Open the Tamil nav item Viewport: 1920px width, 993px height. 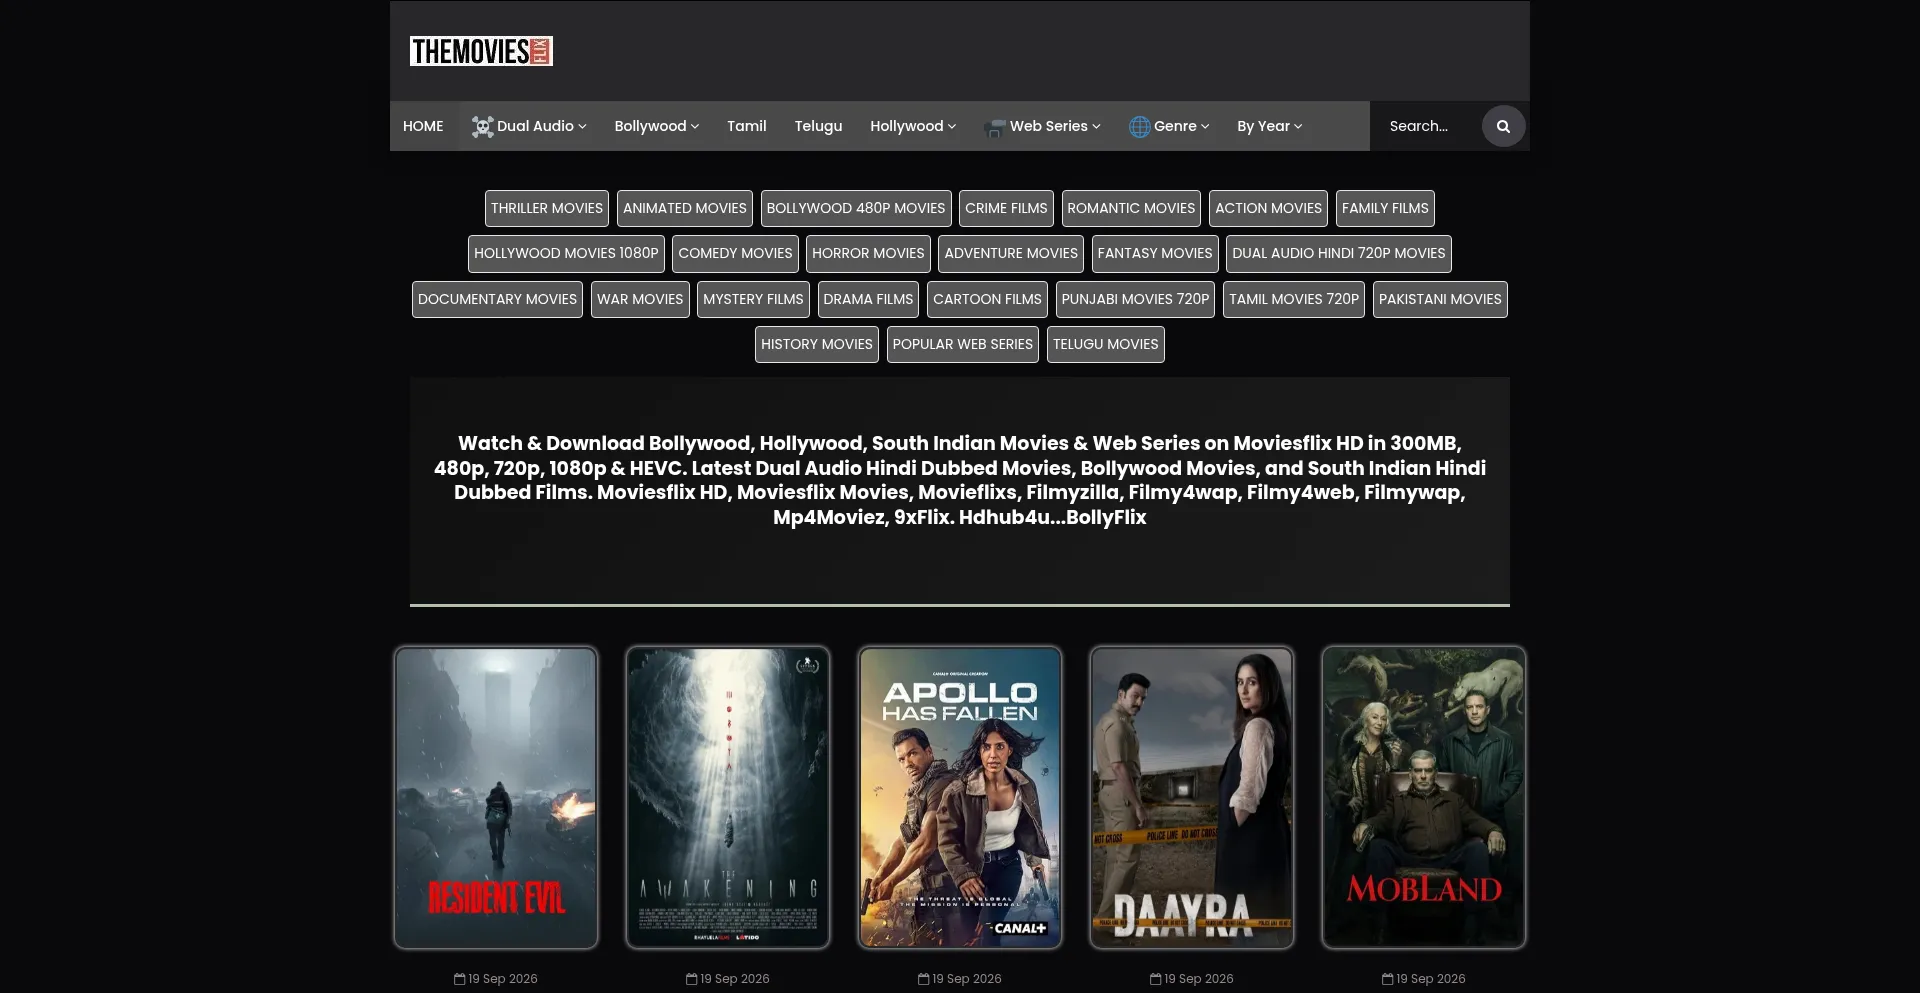point(747,126)
